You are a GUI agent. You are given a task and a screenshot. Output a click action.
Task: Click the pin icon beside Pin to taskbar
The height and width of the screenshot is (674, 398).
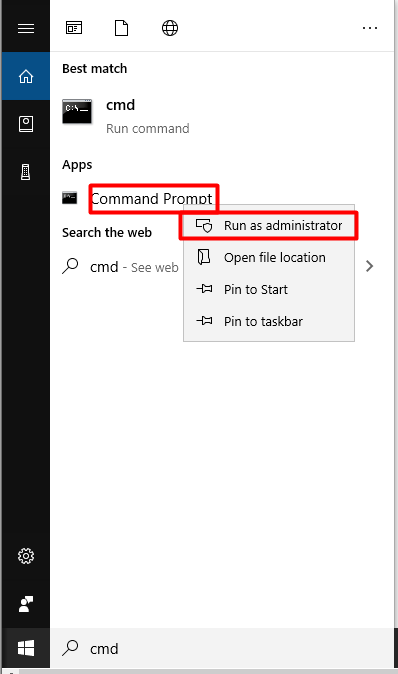click(x=204, y=321)
